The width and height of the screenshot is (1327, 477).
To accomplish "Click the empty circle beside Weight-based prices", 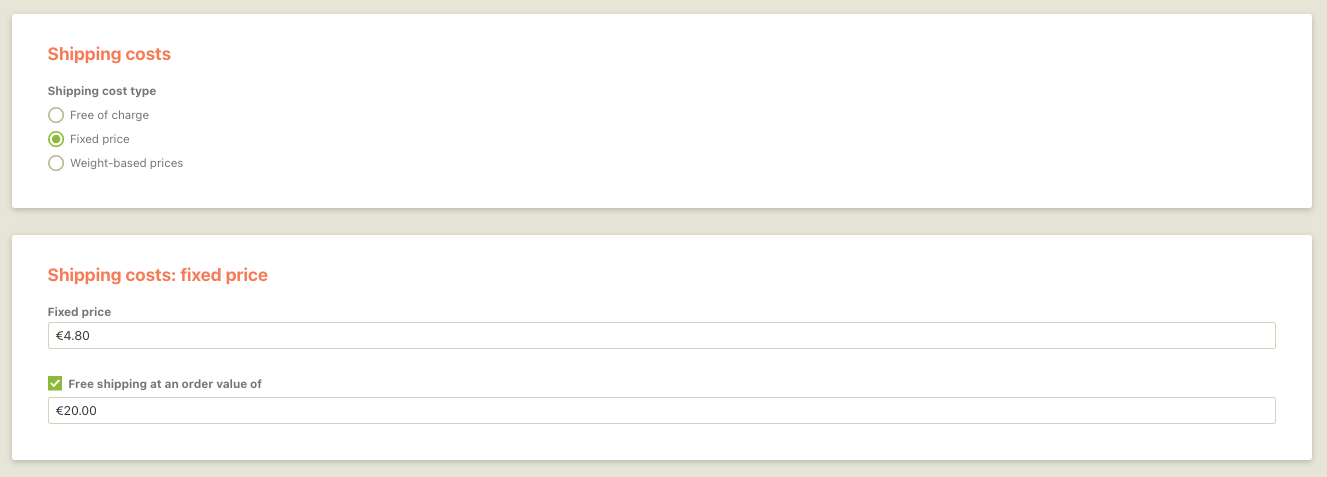I will tap(56, 163).
